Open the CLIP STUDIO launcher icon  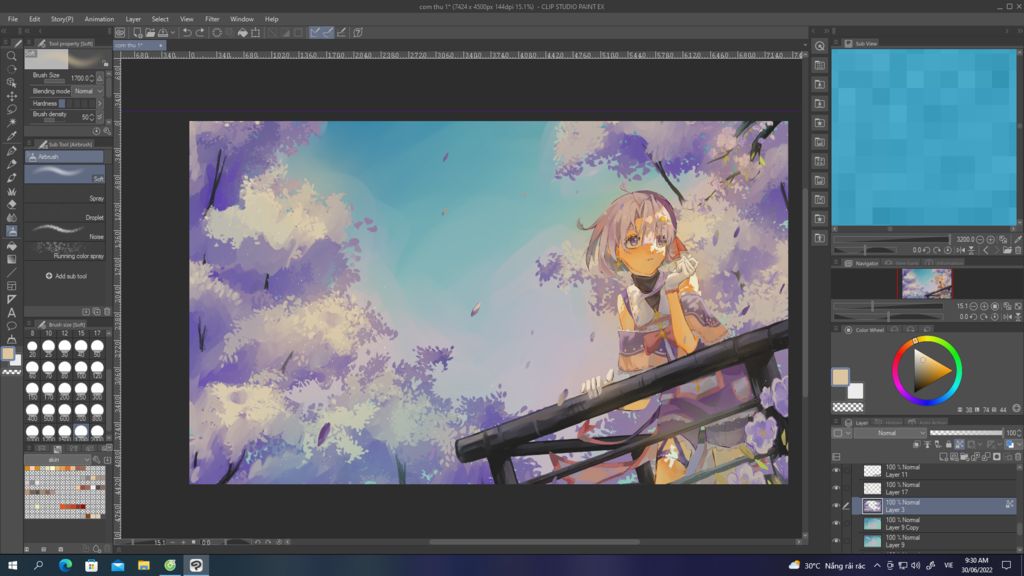click(120, 32)
